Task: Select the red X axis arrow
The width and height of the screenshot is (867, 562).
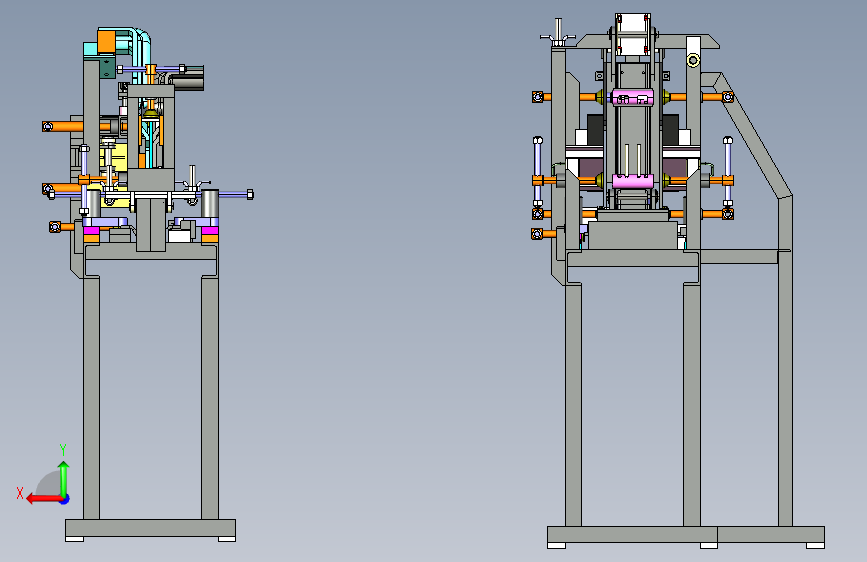Action: point(44,499)
